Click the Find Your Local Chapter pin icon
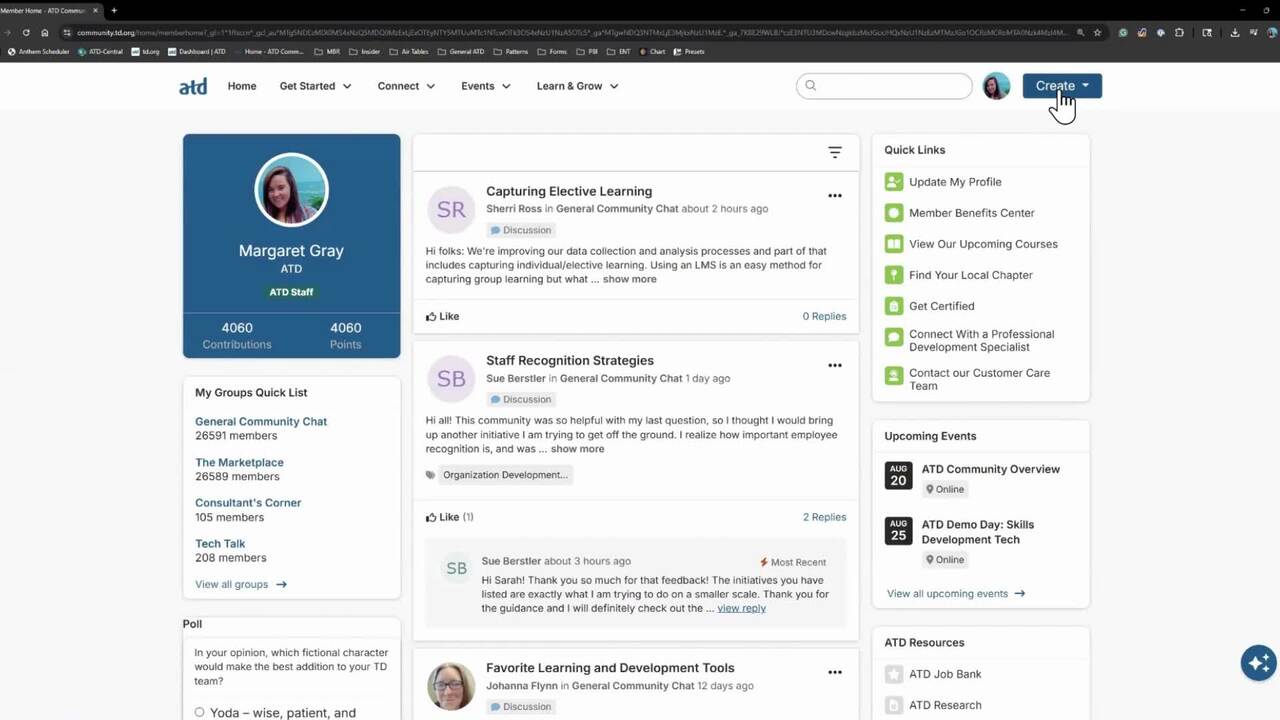This screenshot has width=1280, height=720. 894,275
